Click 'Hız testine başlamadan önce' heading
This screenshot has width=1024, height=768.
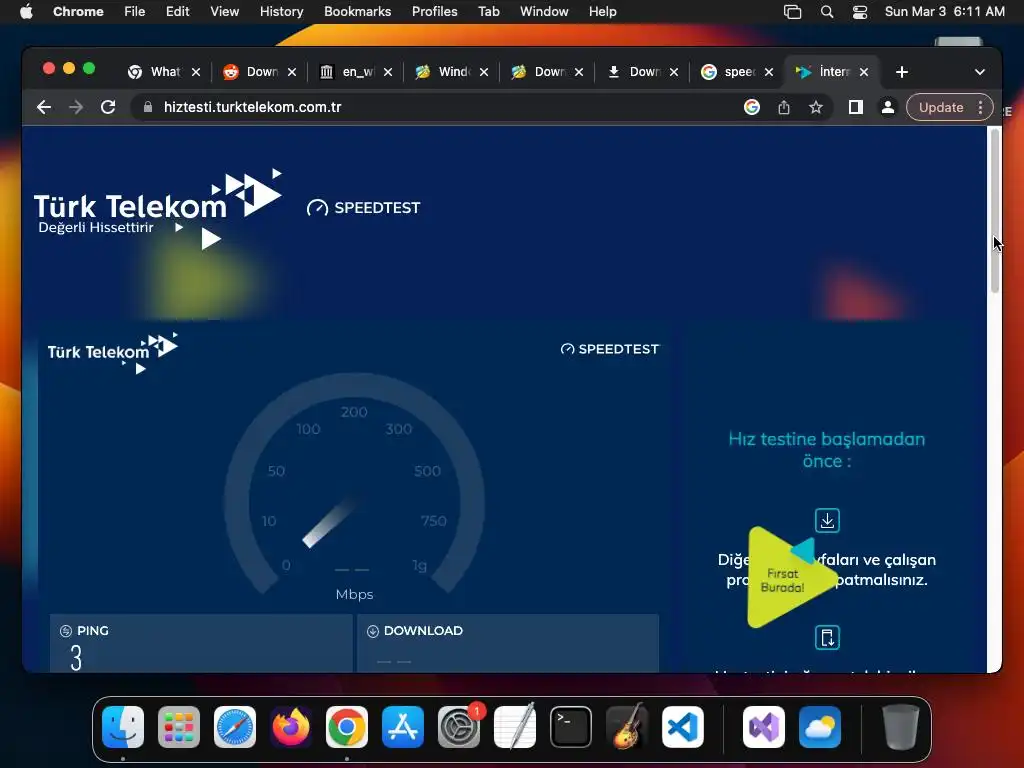(x=827, y=450)
